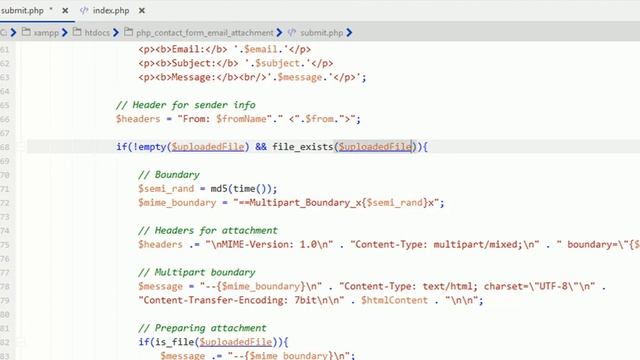Image resolution: width=640 pixels, height=360 pixels.
Task: Click the '// Multipart boundary' comment
Action: 197,272
